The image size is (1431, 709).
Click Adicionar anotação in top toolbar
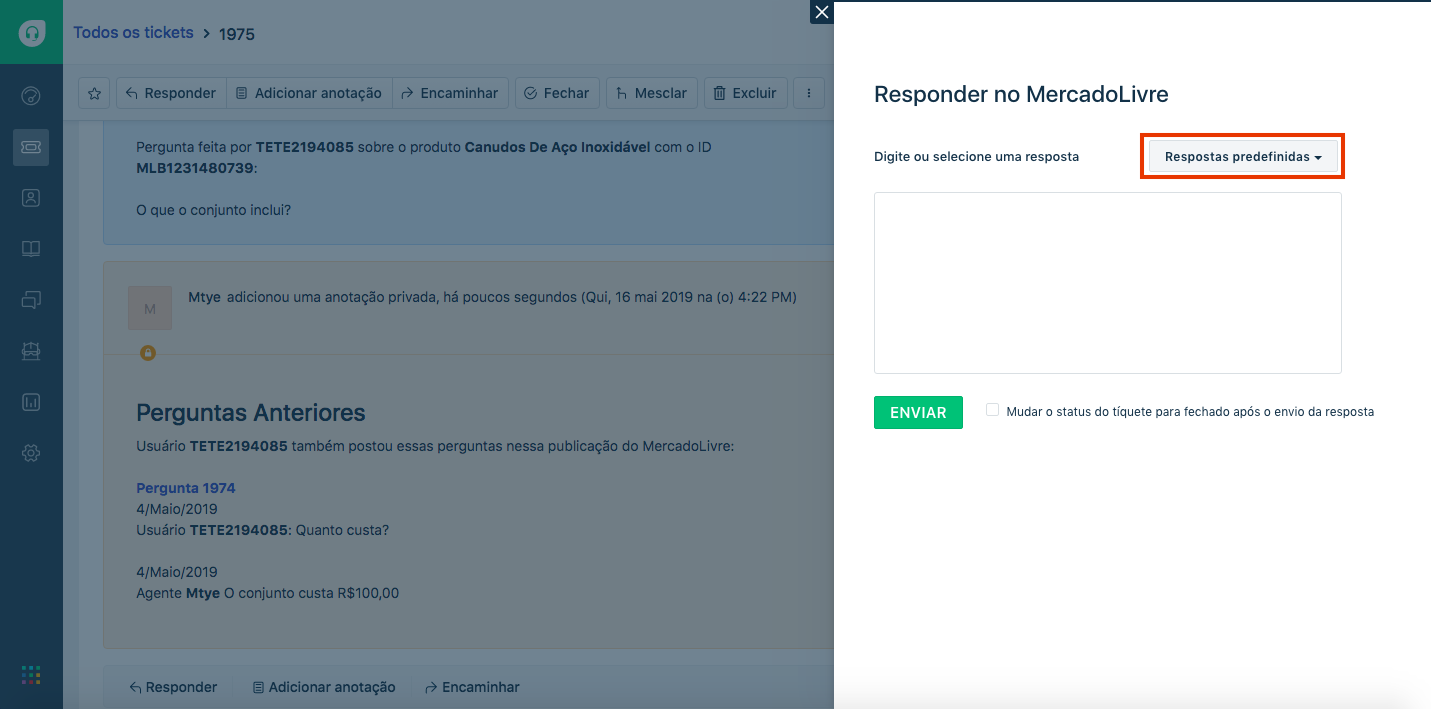(309, 93)
